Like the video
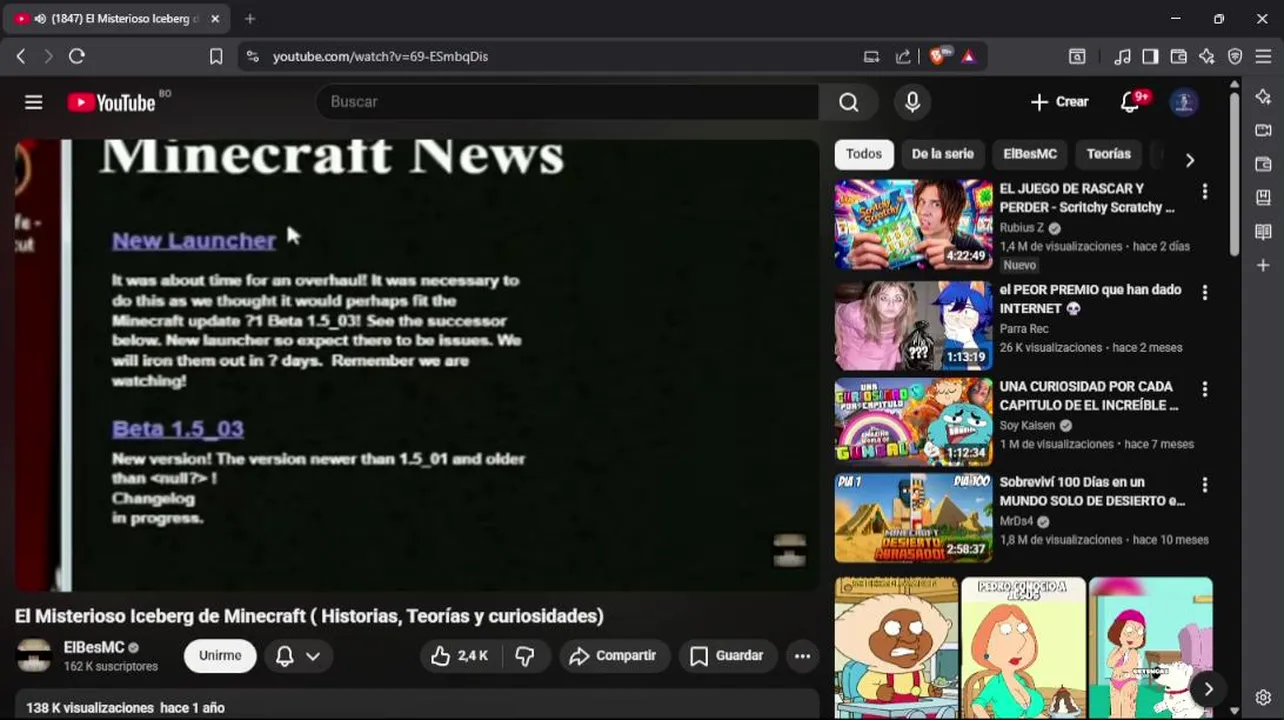The height and width of the screenshot is (720, 1284). click(459, 656)
